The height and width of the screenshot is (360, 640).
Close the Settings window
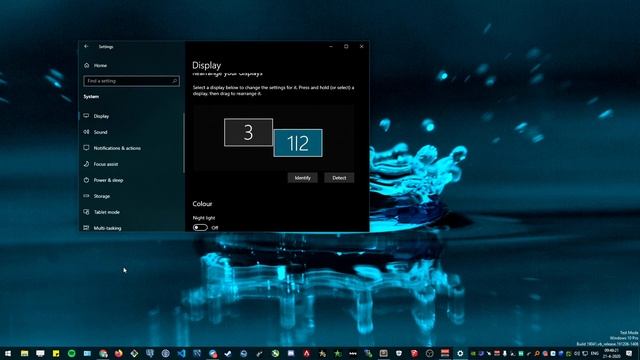coord(361,47)
